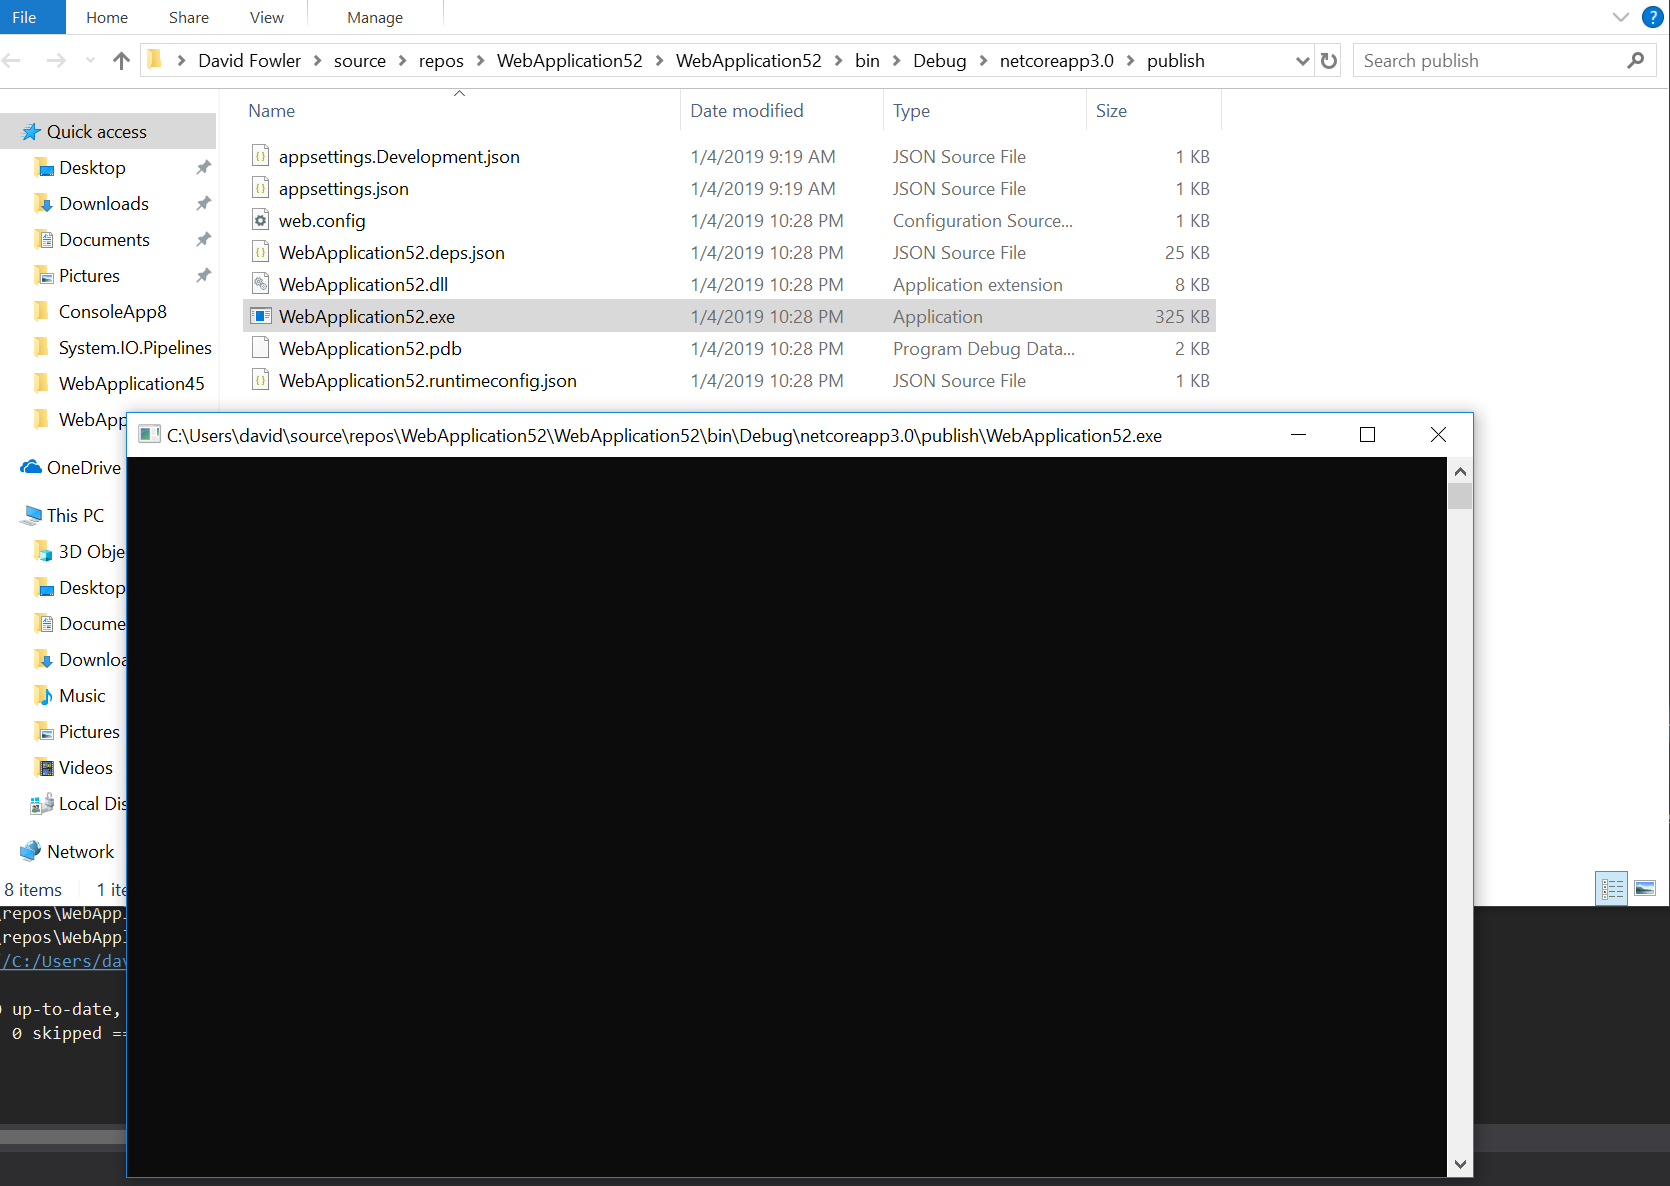Unpin Downloads from Quick access
This screenshot has height=1186, width=1670.
(203, 203)
